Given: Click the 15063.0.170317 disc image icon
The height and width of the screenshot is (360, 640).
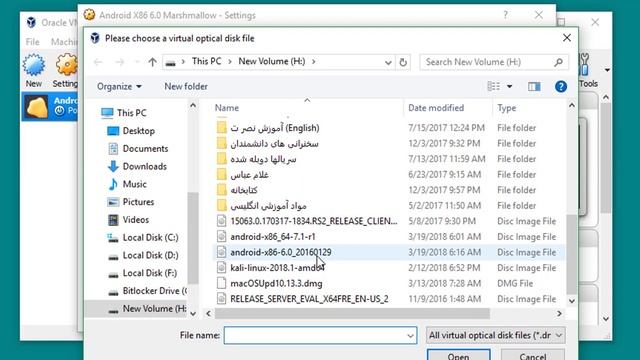Looking at the screenshot, I should pos(221,221).
